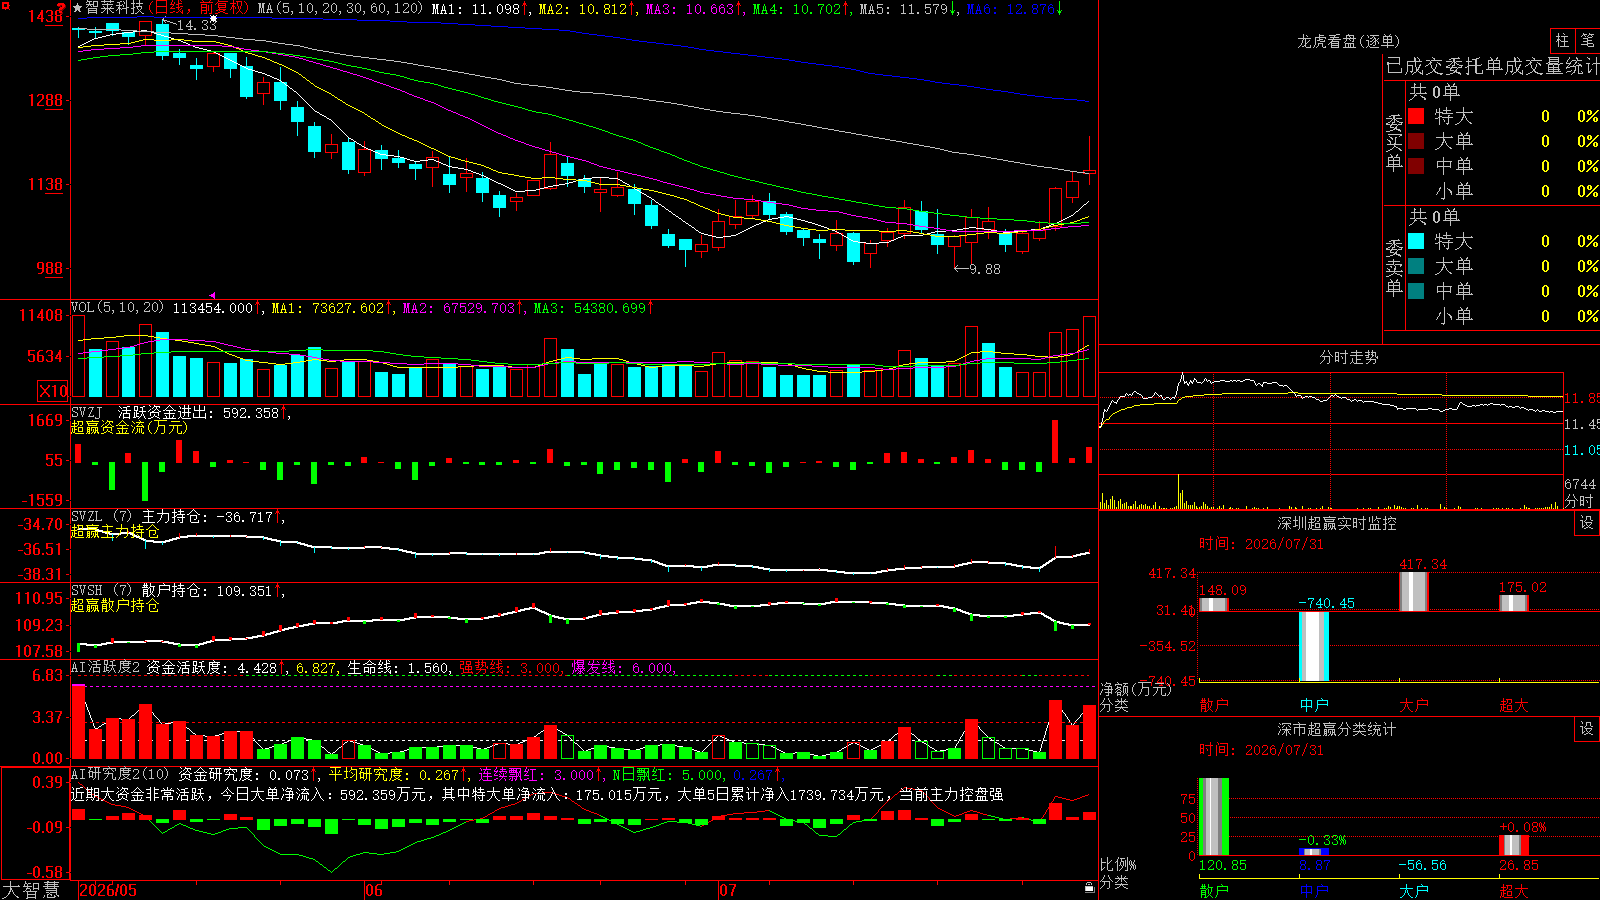Click the 14.33 high price annotation
The width and height of the screenshot is (1600, 900).
[x=196, y=25]
